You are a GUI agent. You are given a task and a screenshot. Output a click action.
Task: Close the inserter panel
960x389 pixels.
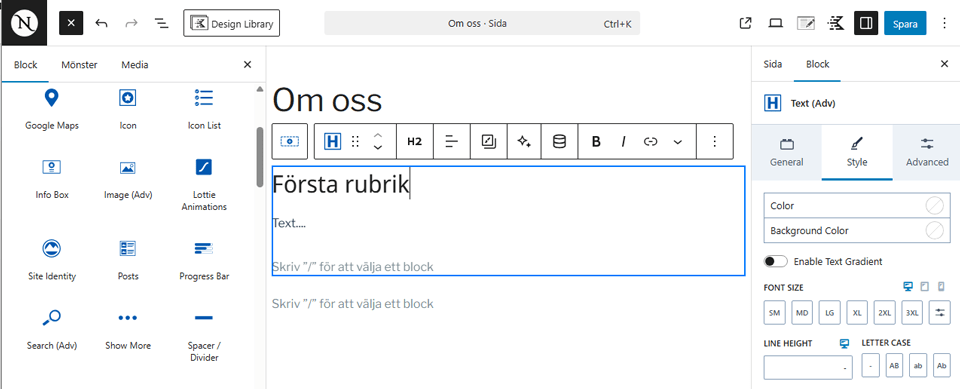(247, 64)
